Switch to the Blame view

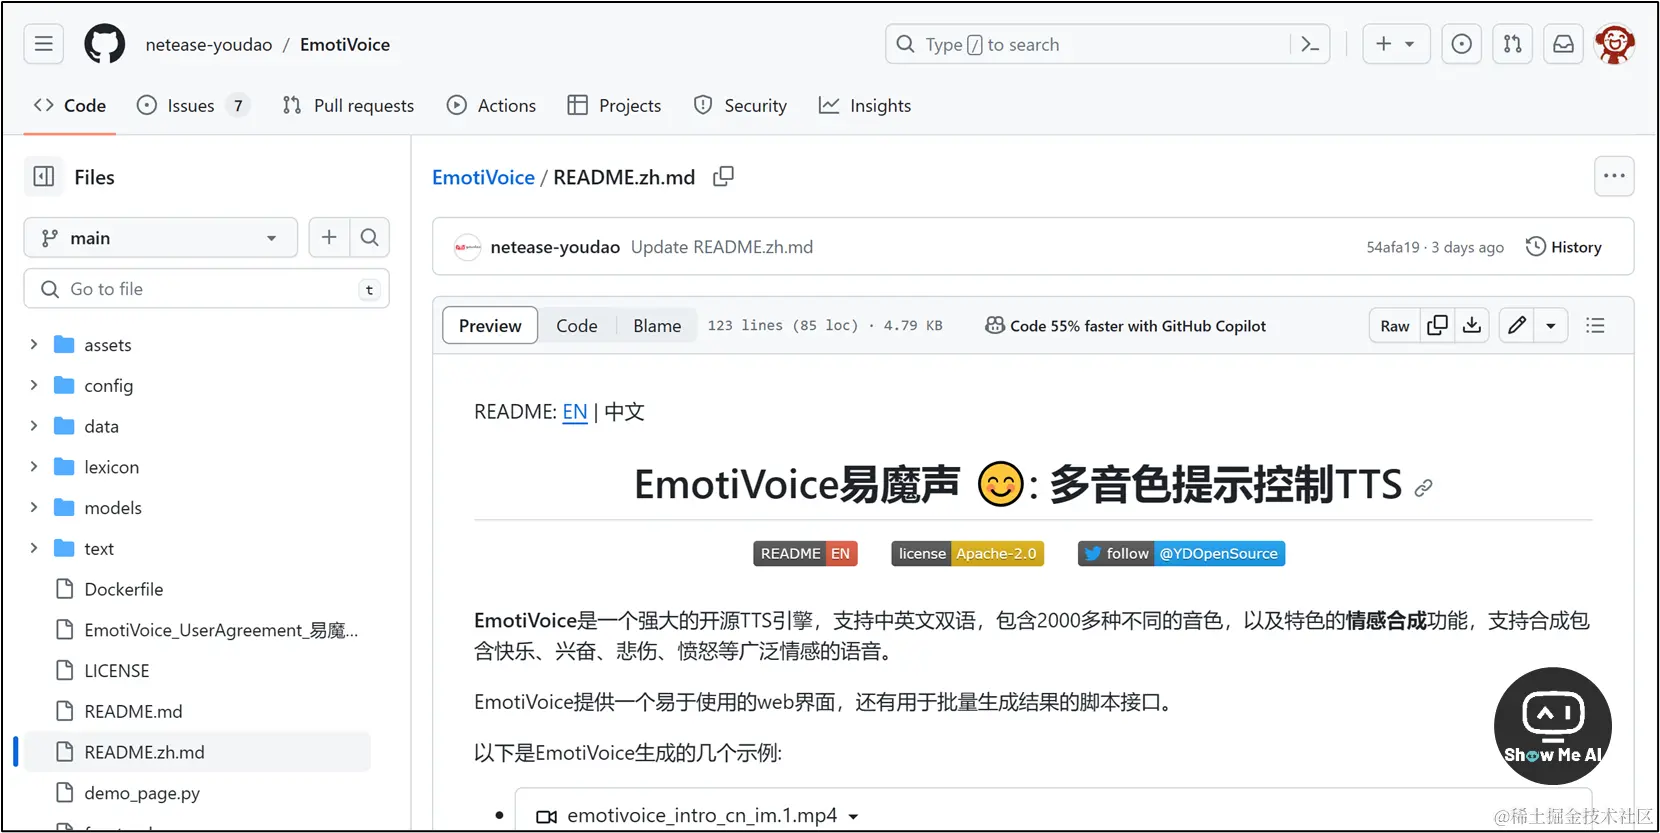click(x=657, y=325)
